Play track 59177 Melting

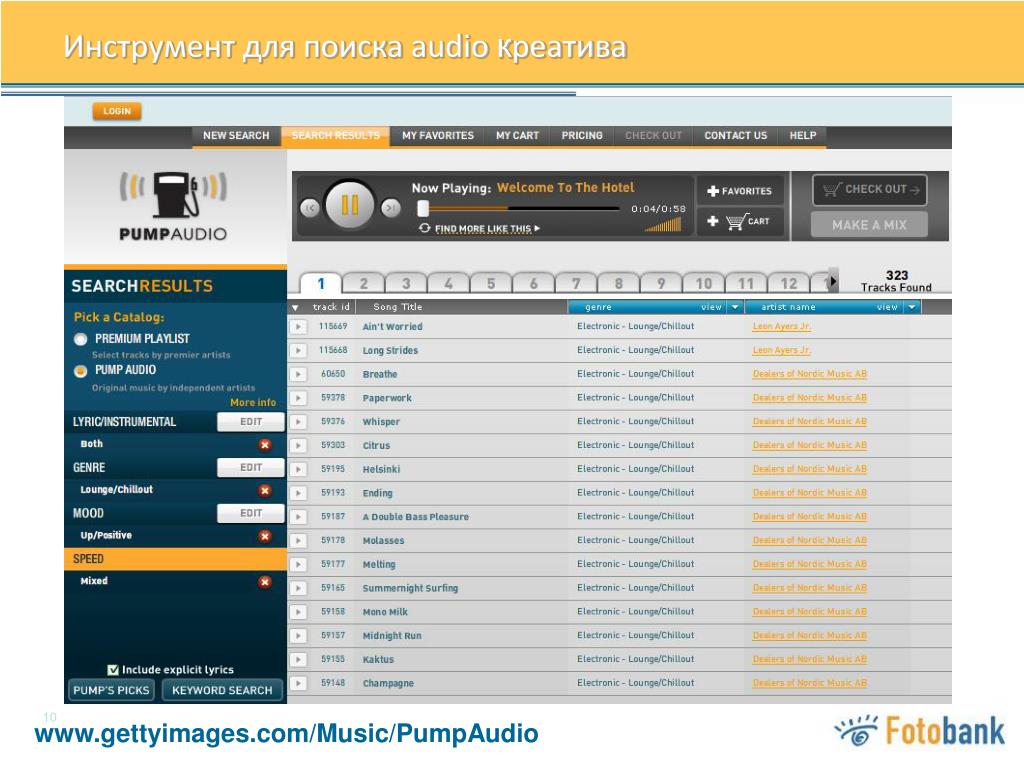point(298,564)
